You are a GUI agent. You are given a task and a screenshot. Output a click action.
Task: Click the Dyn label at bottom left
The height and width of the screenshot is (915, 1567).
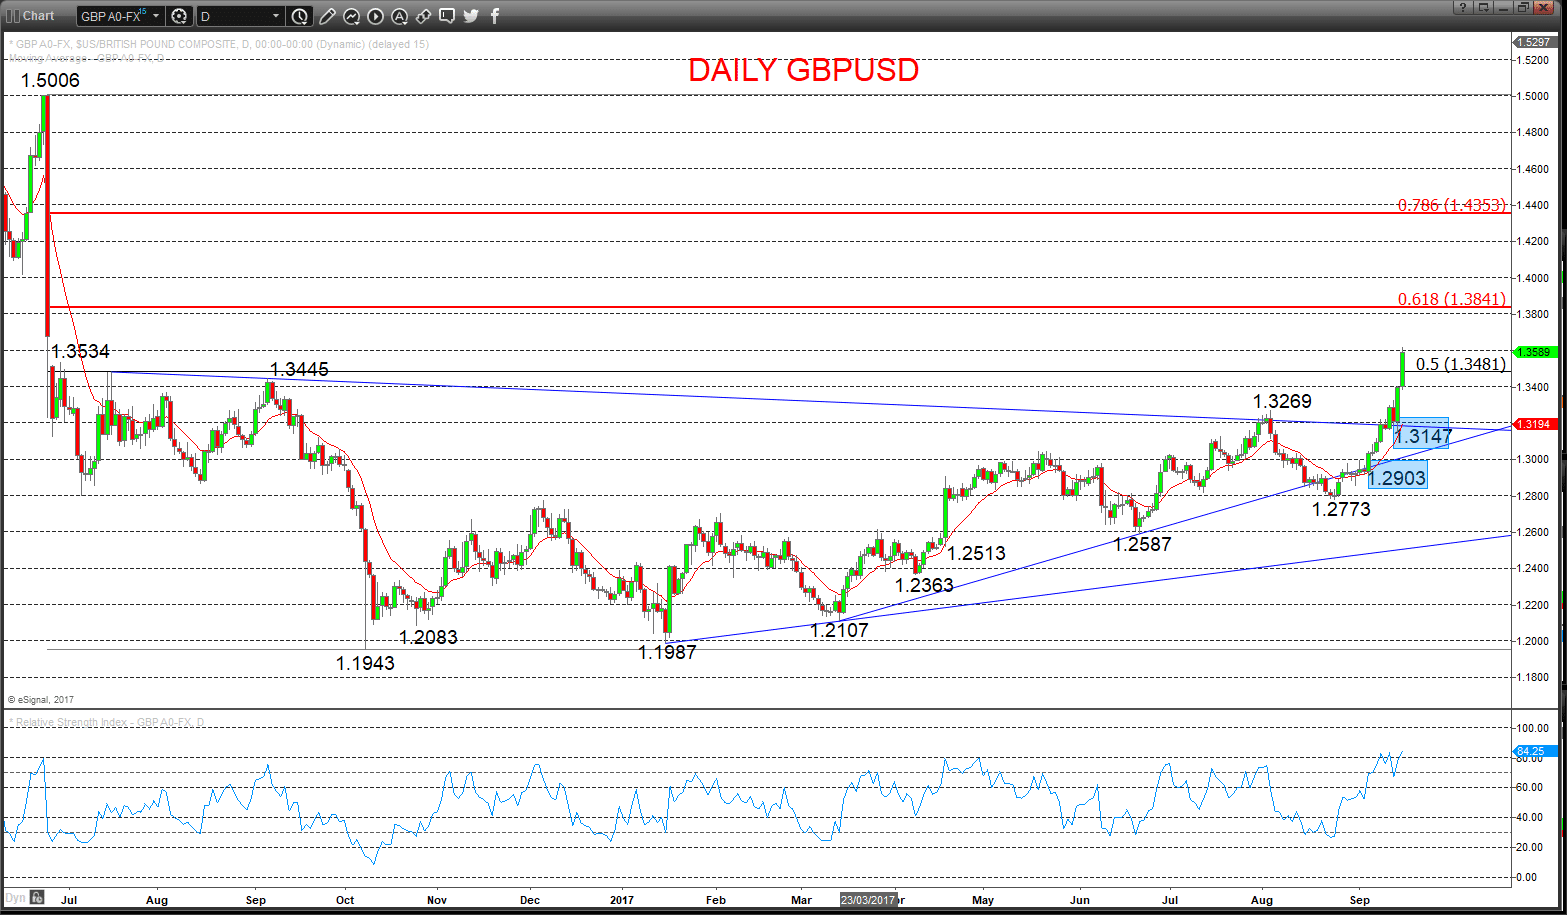click(15, 897)
